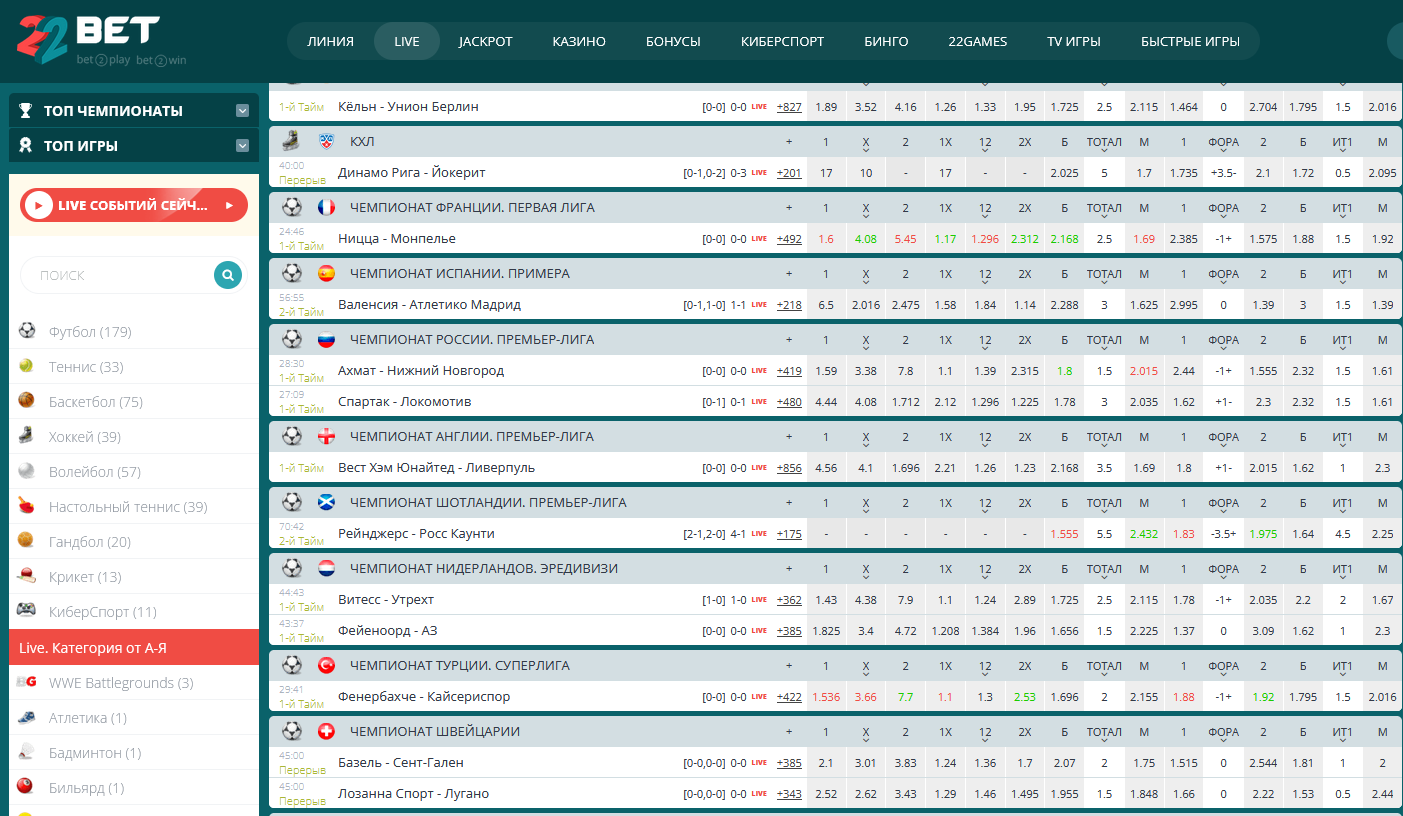This screenshot has width=1403, height=816.
Task: Click the Бадминтон shuttlecock icon
Action: [26, 752]
